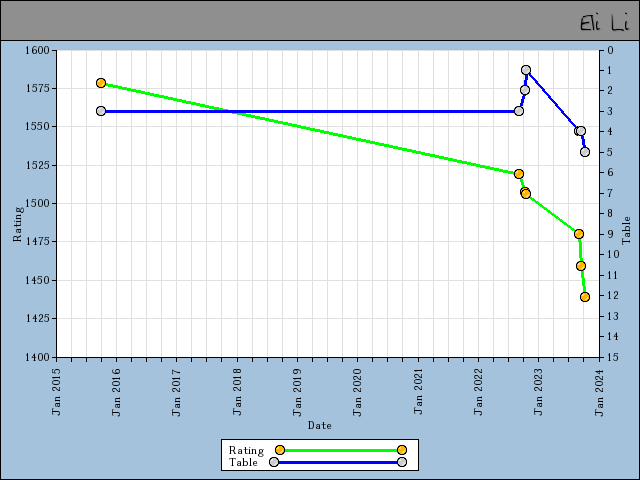Click the blue line sample in the legend

pos(338,462)
